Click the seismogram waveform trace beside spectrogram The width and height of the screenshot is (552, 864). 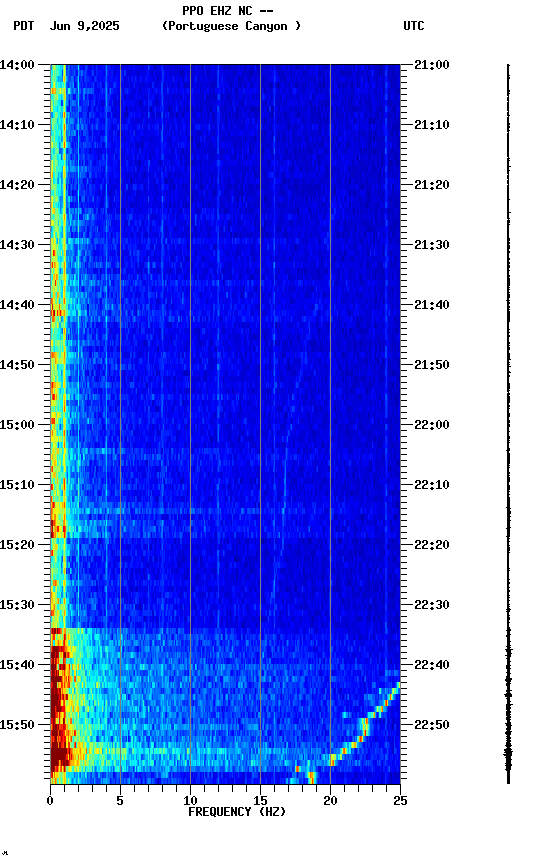508,424
